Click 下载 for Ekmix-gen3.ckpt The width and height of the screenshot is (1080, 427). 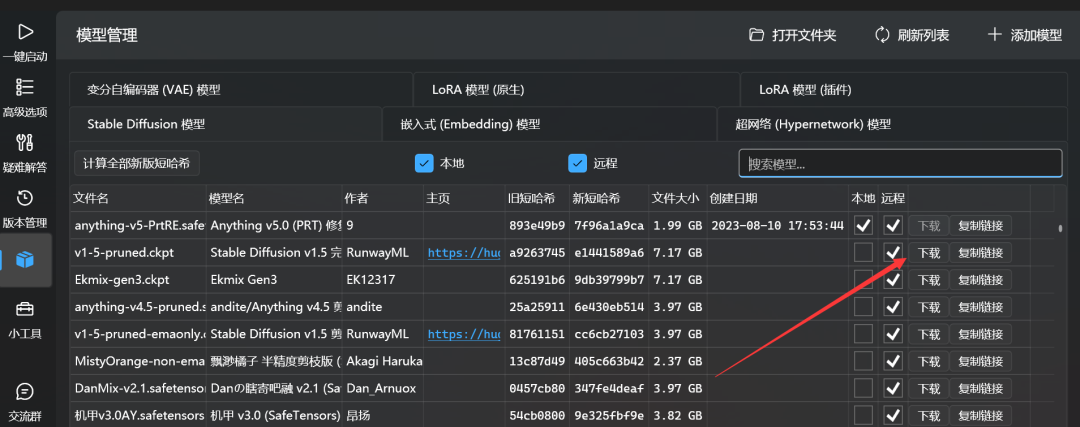[x=929, y=280]
